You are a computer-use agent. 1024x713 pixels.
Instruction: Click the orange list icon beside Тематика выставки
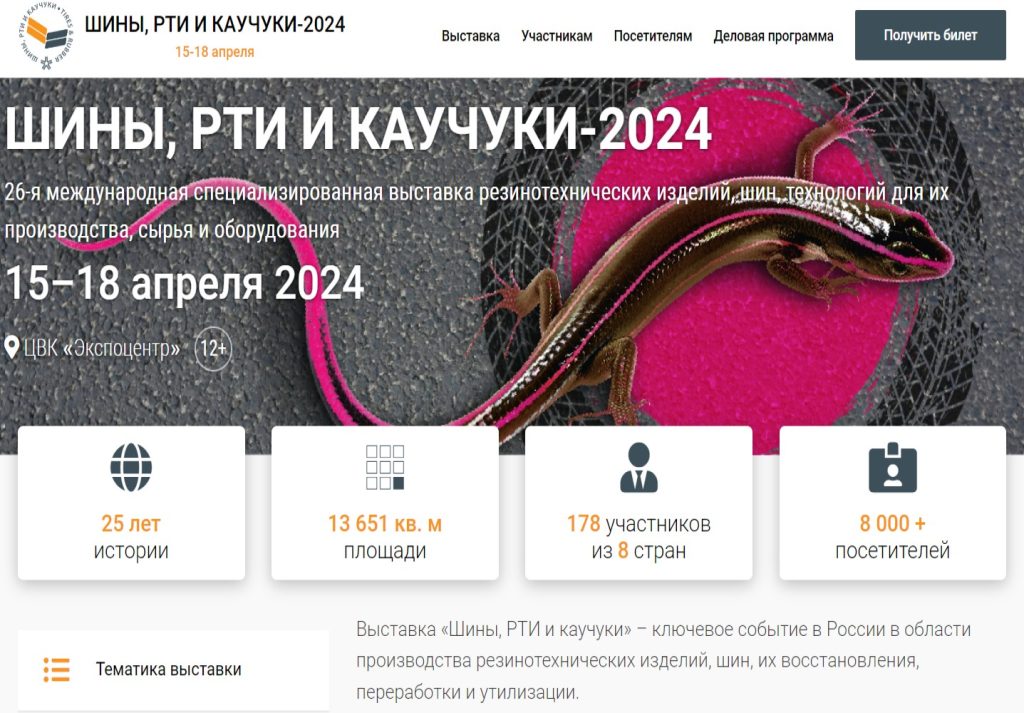[x=57, y=669]
